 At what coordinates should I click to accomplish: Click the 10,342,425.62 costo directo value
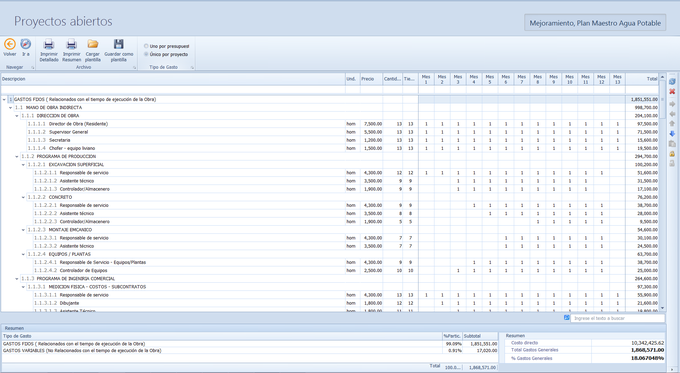(647, 343)
